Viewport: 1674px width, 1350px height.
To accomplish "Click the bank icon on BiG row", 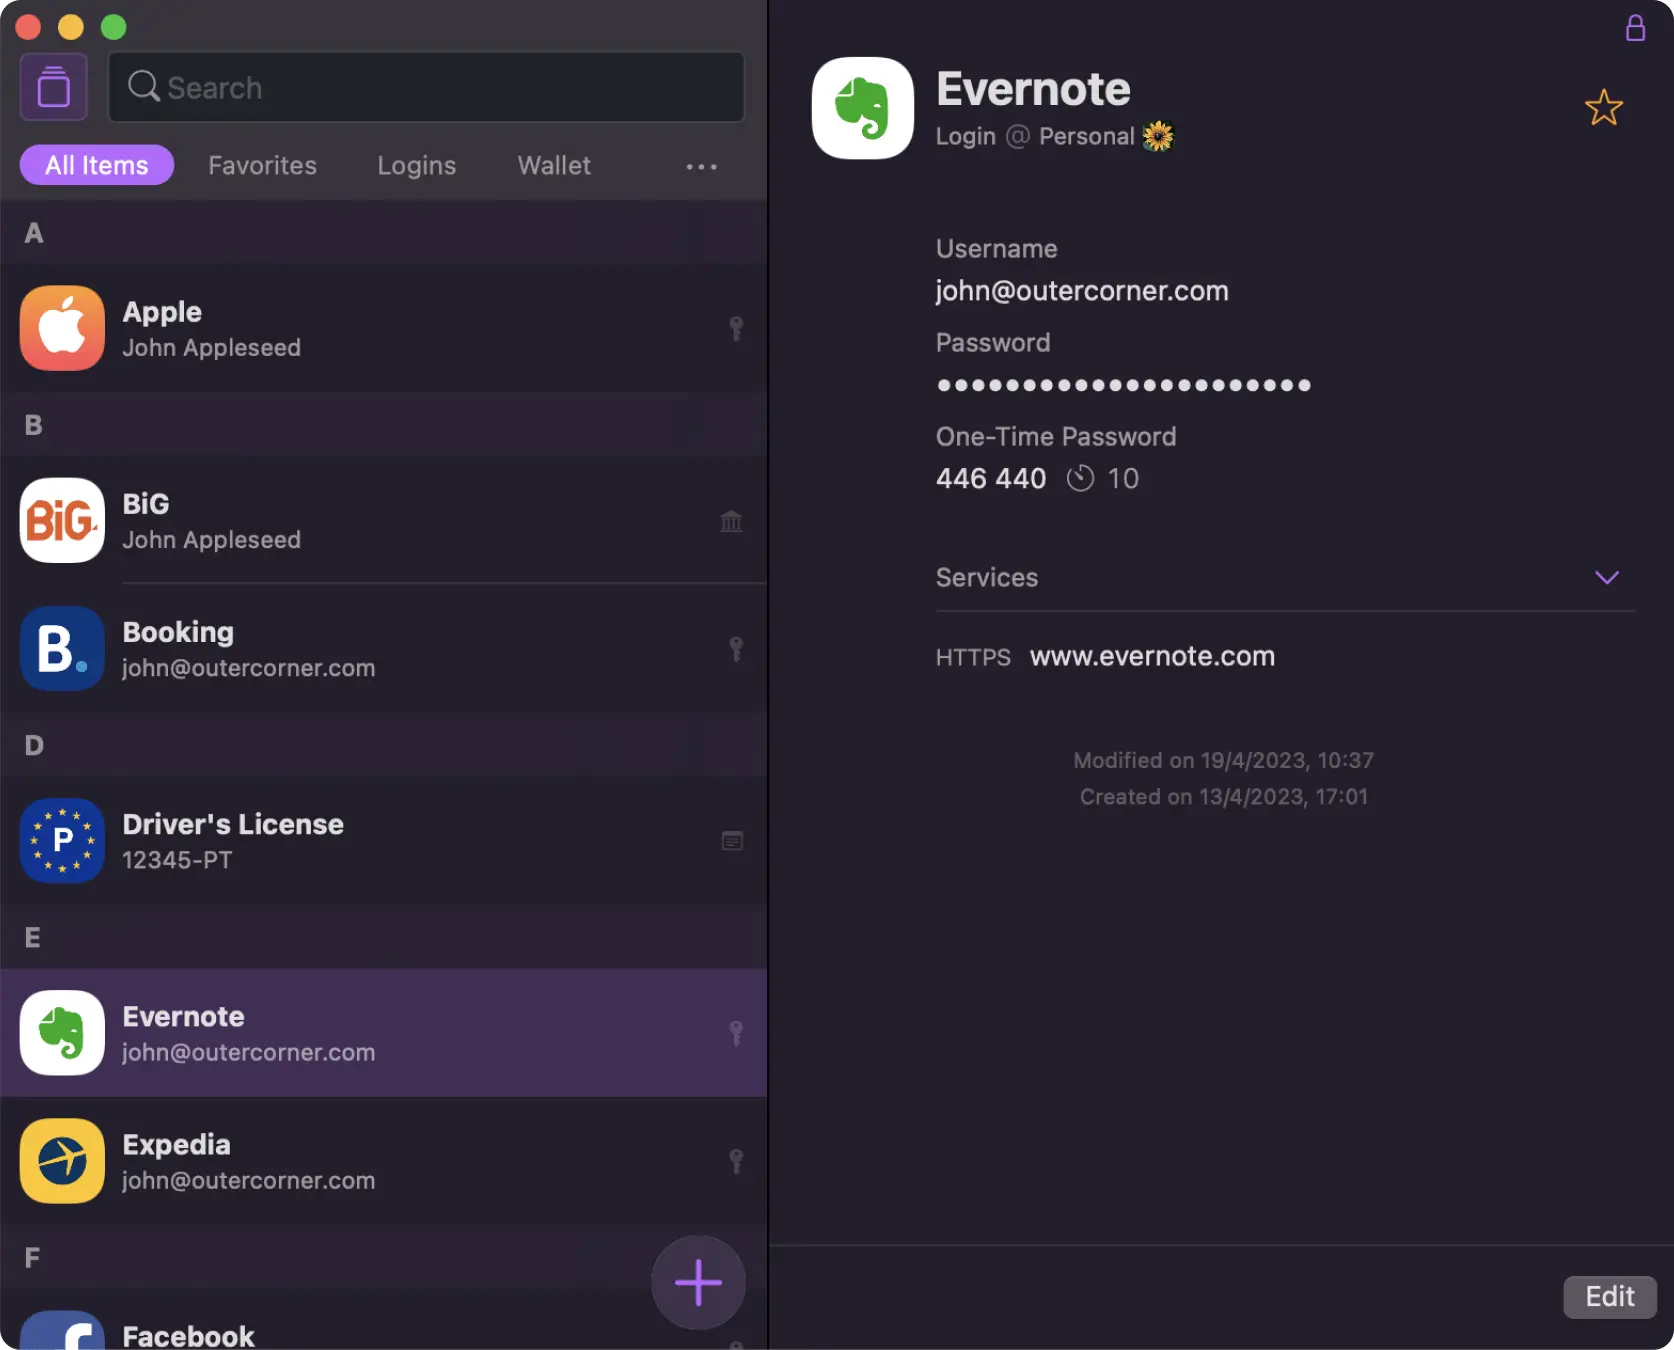I will pyautogui.click(x=731, y=521).
